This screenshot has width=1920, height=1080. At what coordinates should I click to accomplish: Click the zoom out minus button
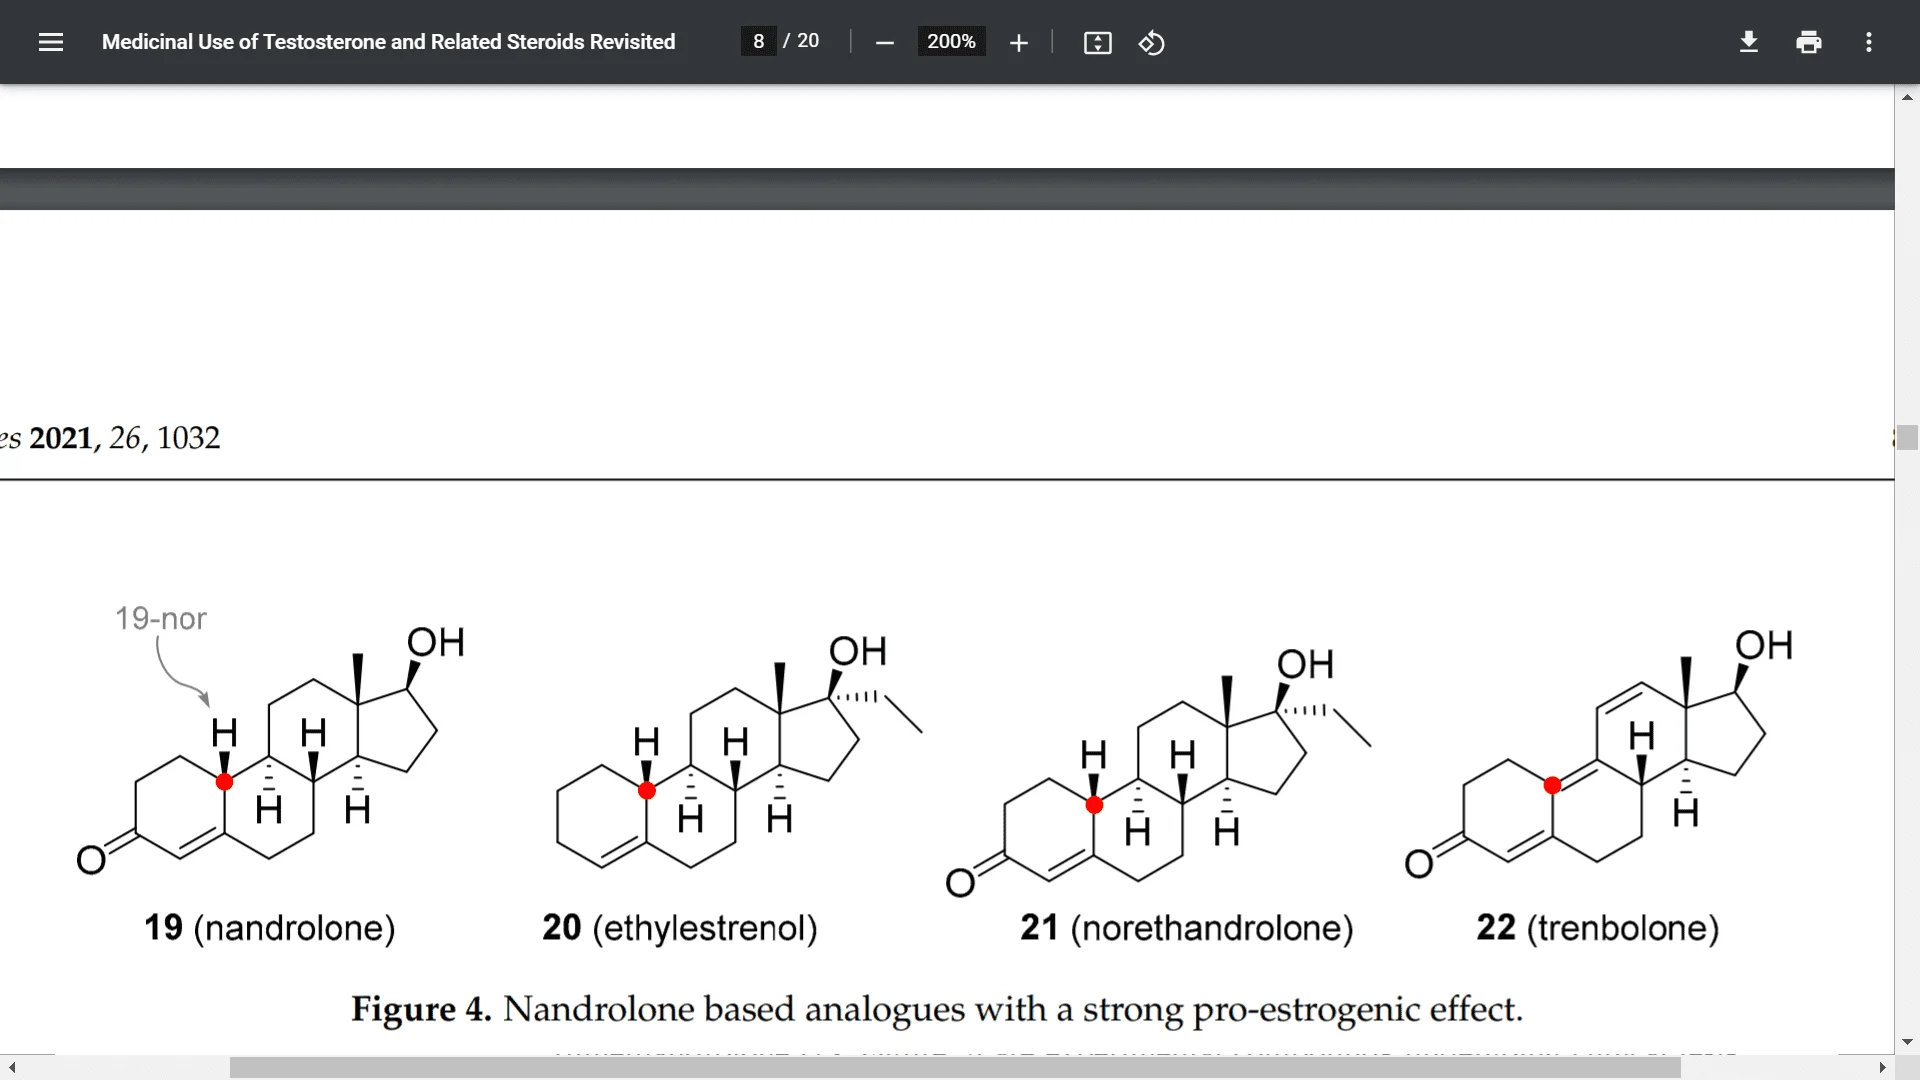(x=884, y=43)
